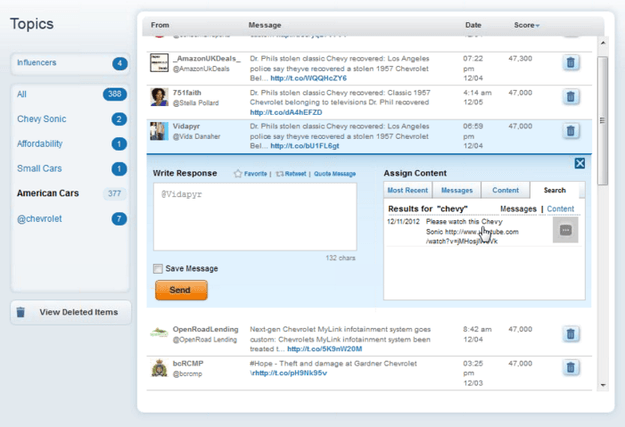Screen dimensions: 625x427
Task: Click the Retweet icon link
Action: click(291, 174)
